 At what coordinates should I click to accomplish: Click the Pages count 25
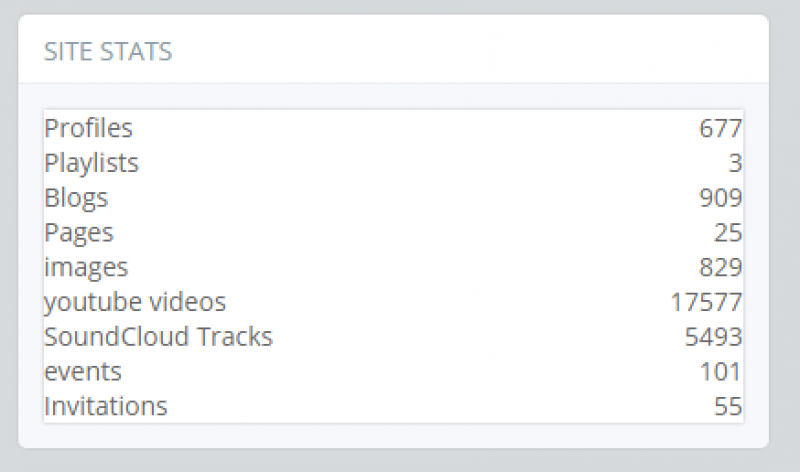[x=728, y=233]
